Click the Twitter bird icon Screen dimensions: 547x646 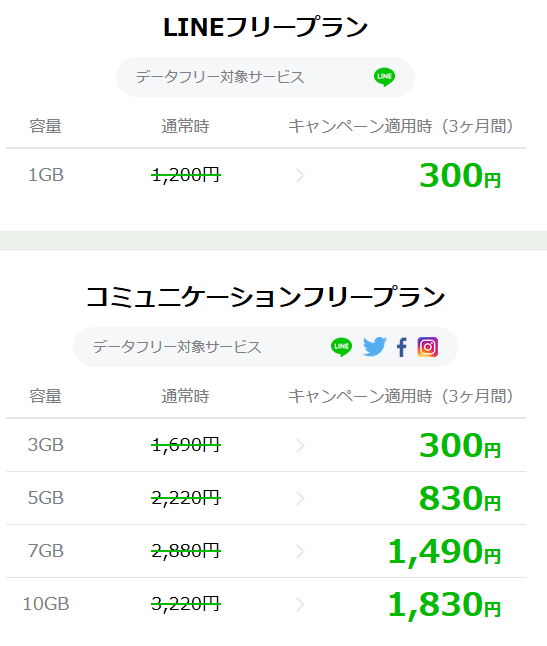pyautogui.click(x=374, y=346)
